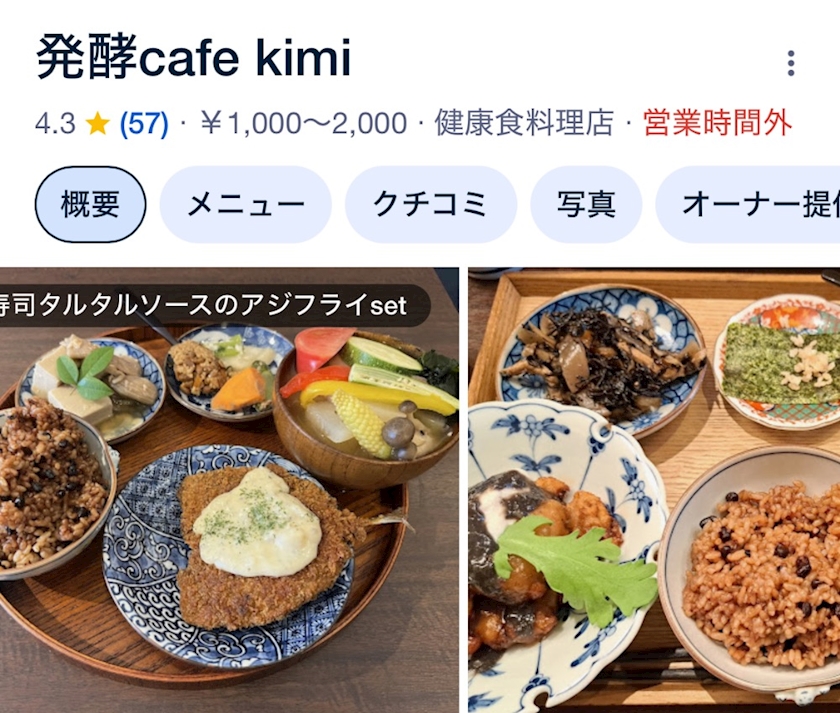This screenshot has width=840, height=713.
Task: Open the right-side tray meal photo
Action: pyautogui.click(x=654, y=490)
